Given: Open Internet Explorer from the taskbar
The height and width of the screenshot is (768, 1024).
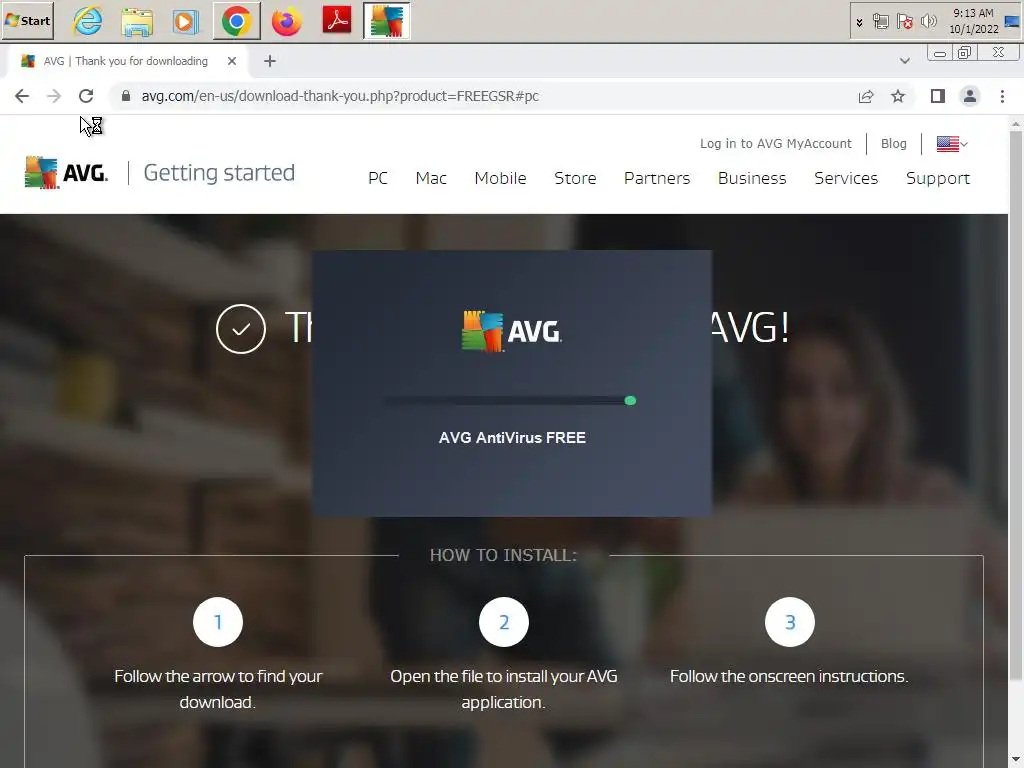Looking at the screenshot, I should pyautogui.click(x=87, y=21).
